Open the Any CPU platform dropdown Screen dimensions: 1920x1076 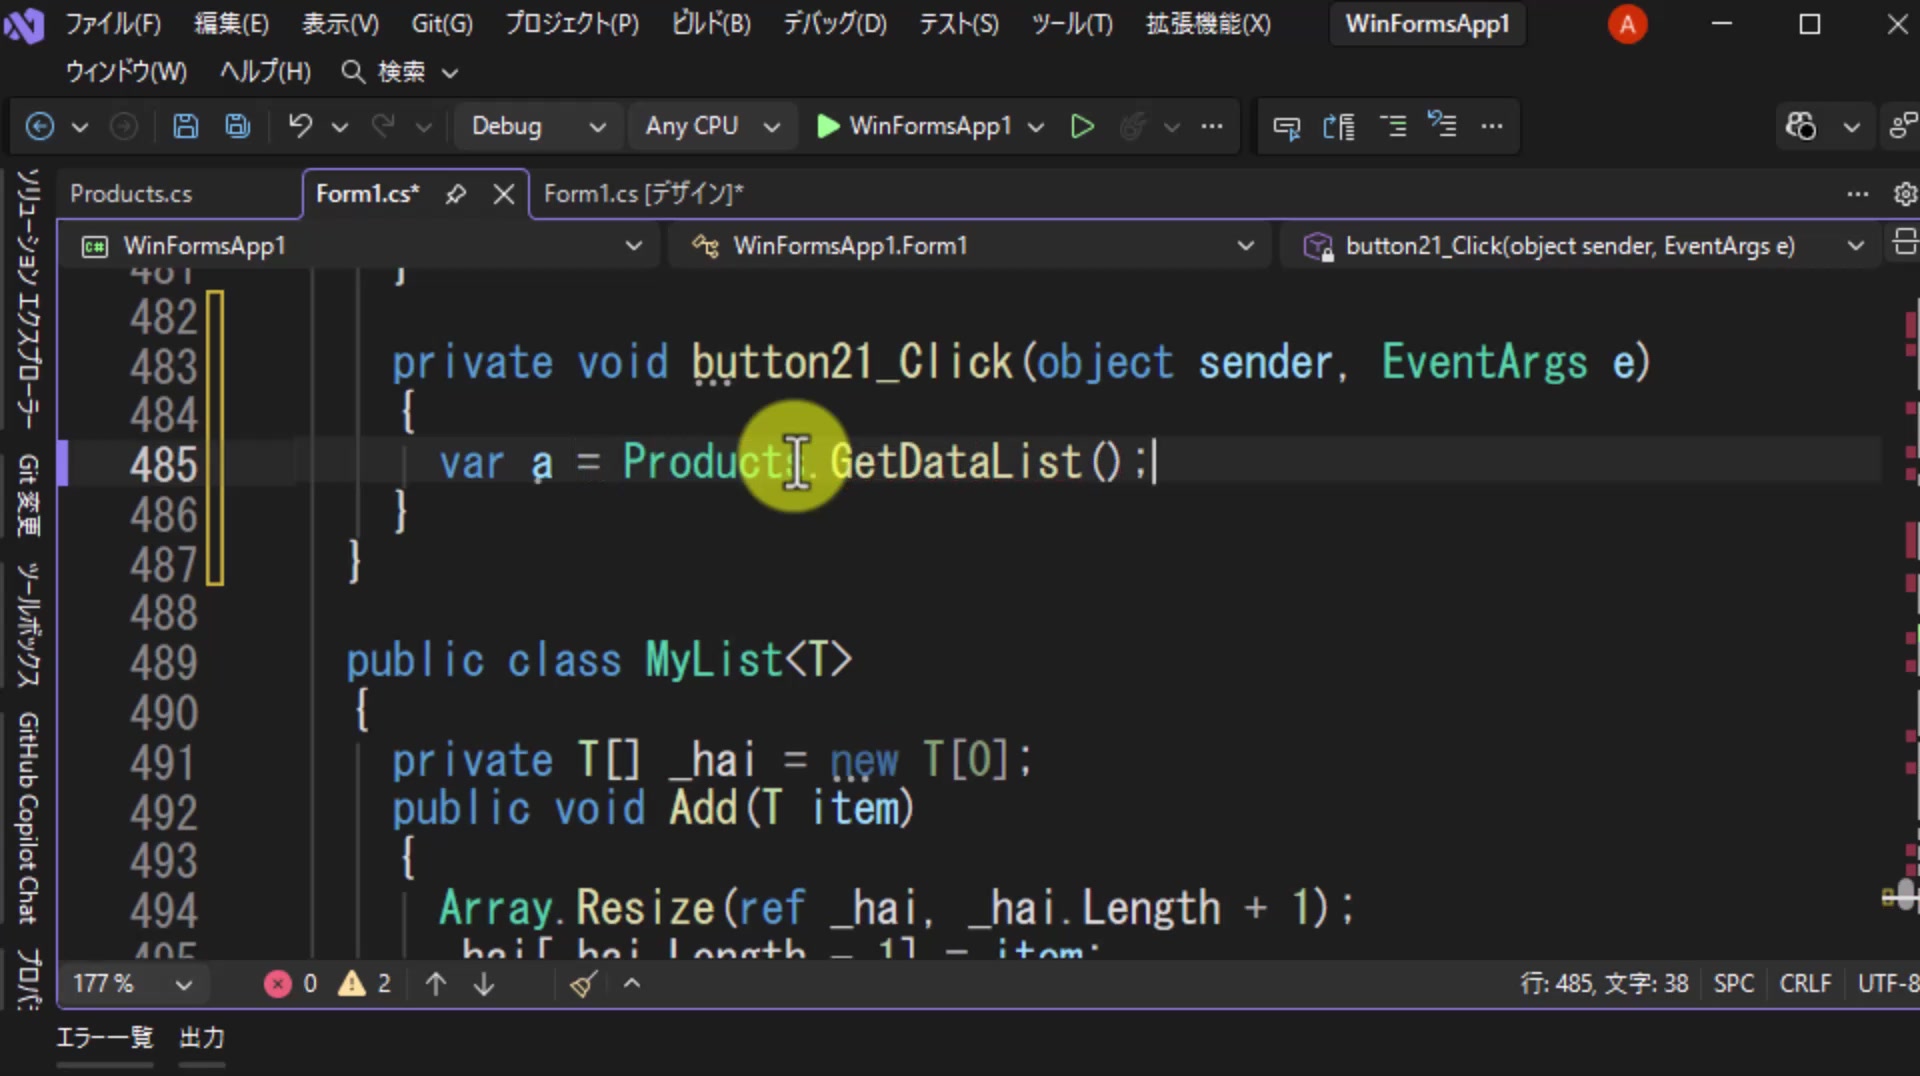pos(712,126)
